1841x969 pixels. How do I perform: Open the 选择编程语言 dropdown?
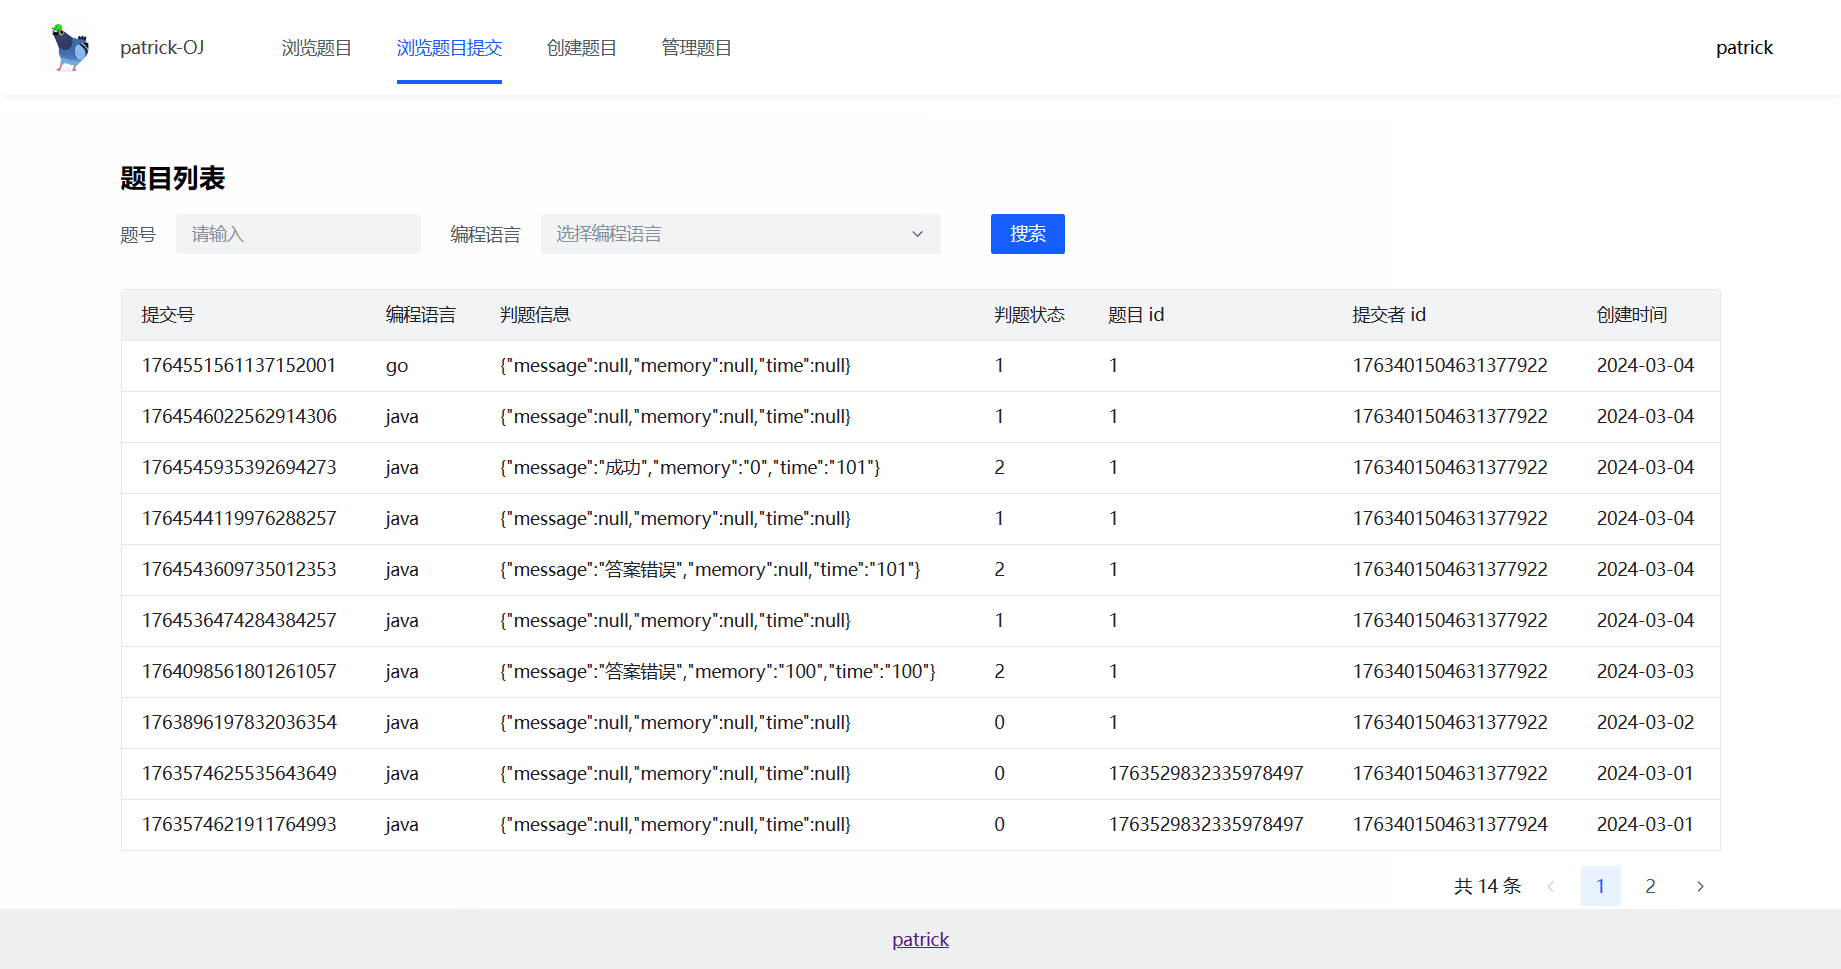(741, 234)
